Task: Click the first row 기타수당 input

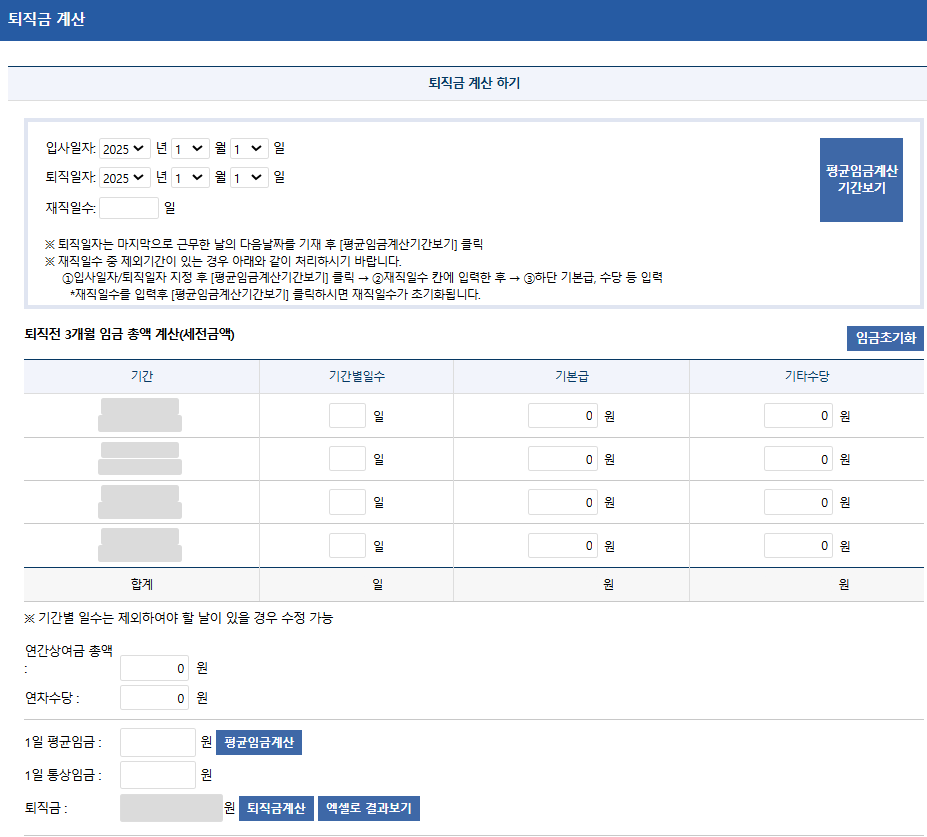Action: (797, 414)
